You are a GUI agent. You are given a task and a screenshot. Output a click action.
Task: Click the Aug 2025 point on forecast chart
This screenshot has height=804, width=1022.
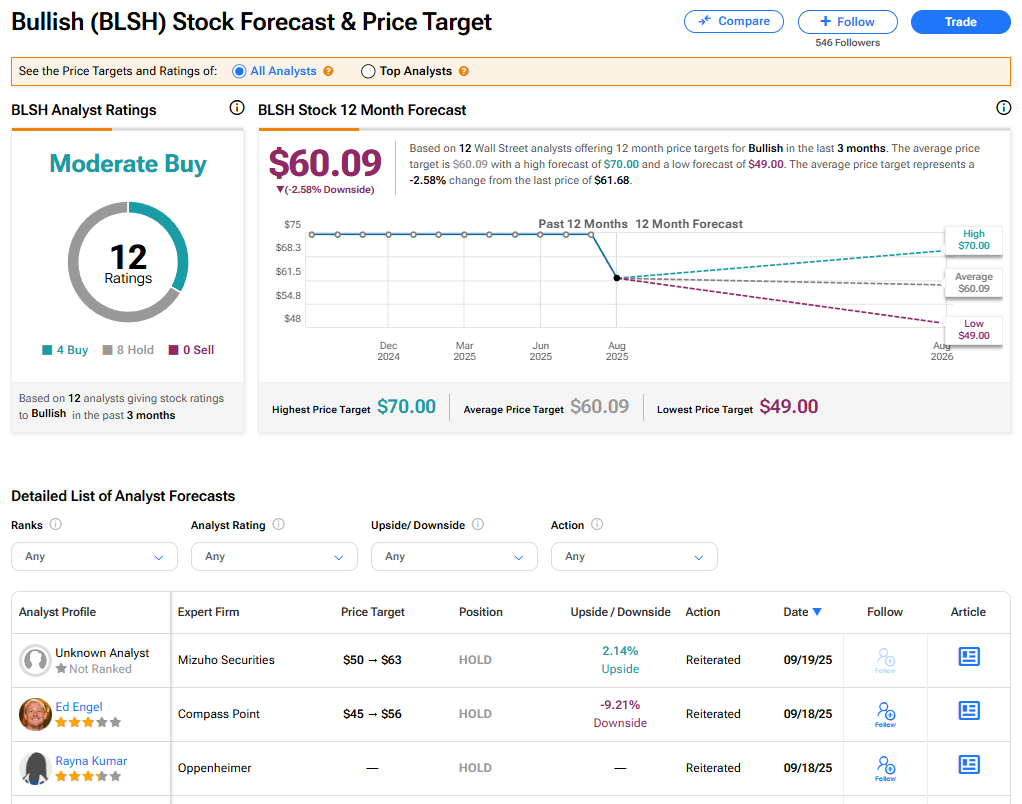click(617, 278)
